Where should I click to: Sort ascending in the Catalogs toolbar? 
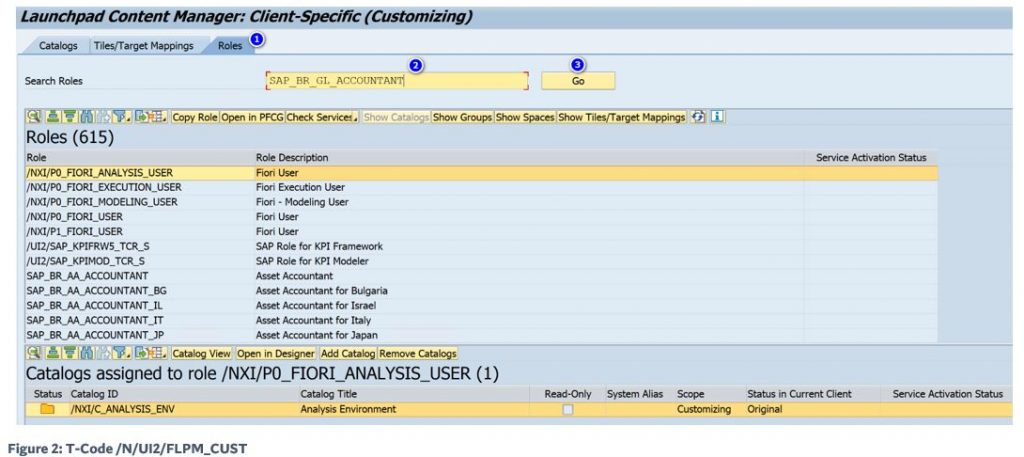point(53,353)
